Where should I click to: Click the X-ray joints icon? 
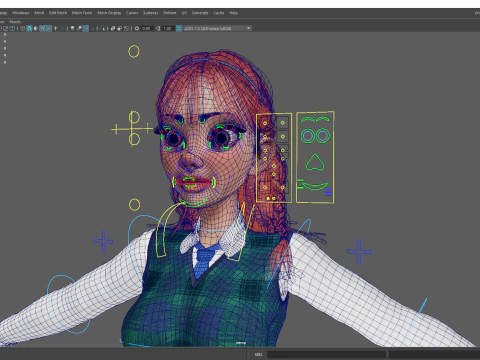tap(126, 28)
